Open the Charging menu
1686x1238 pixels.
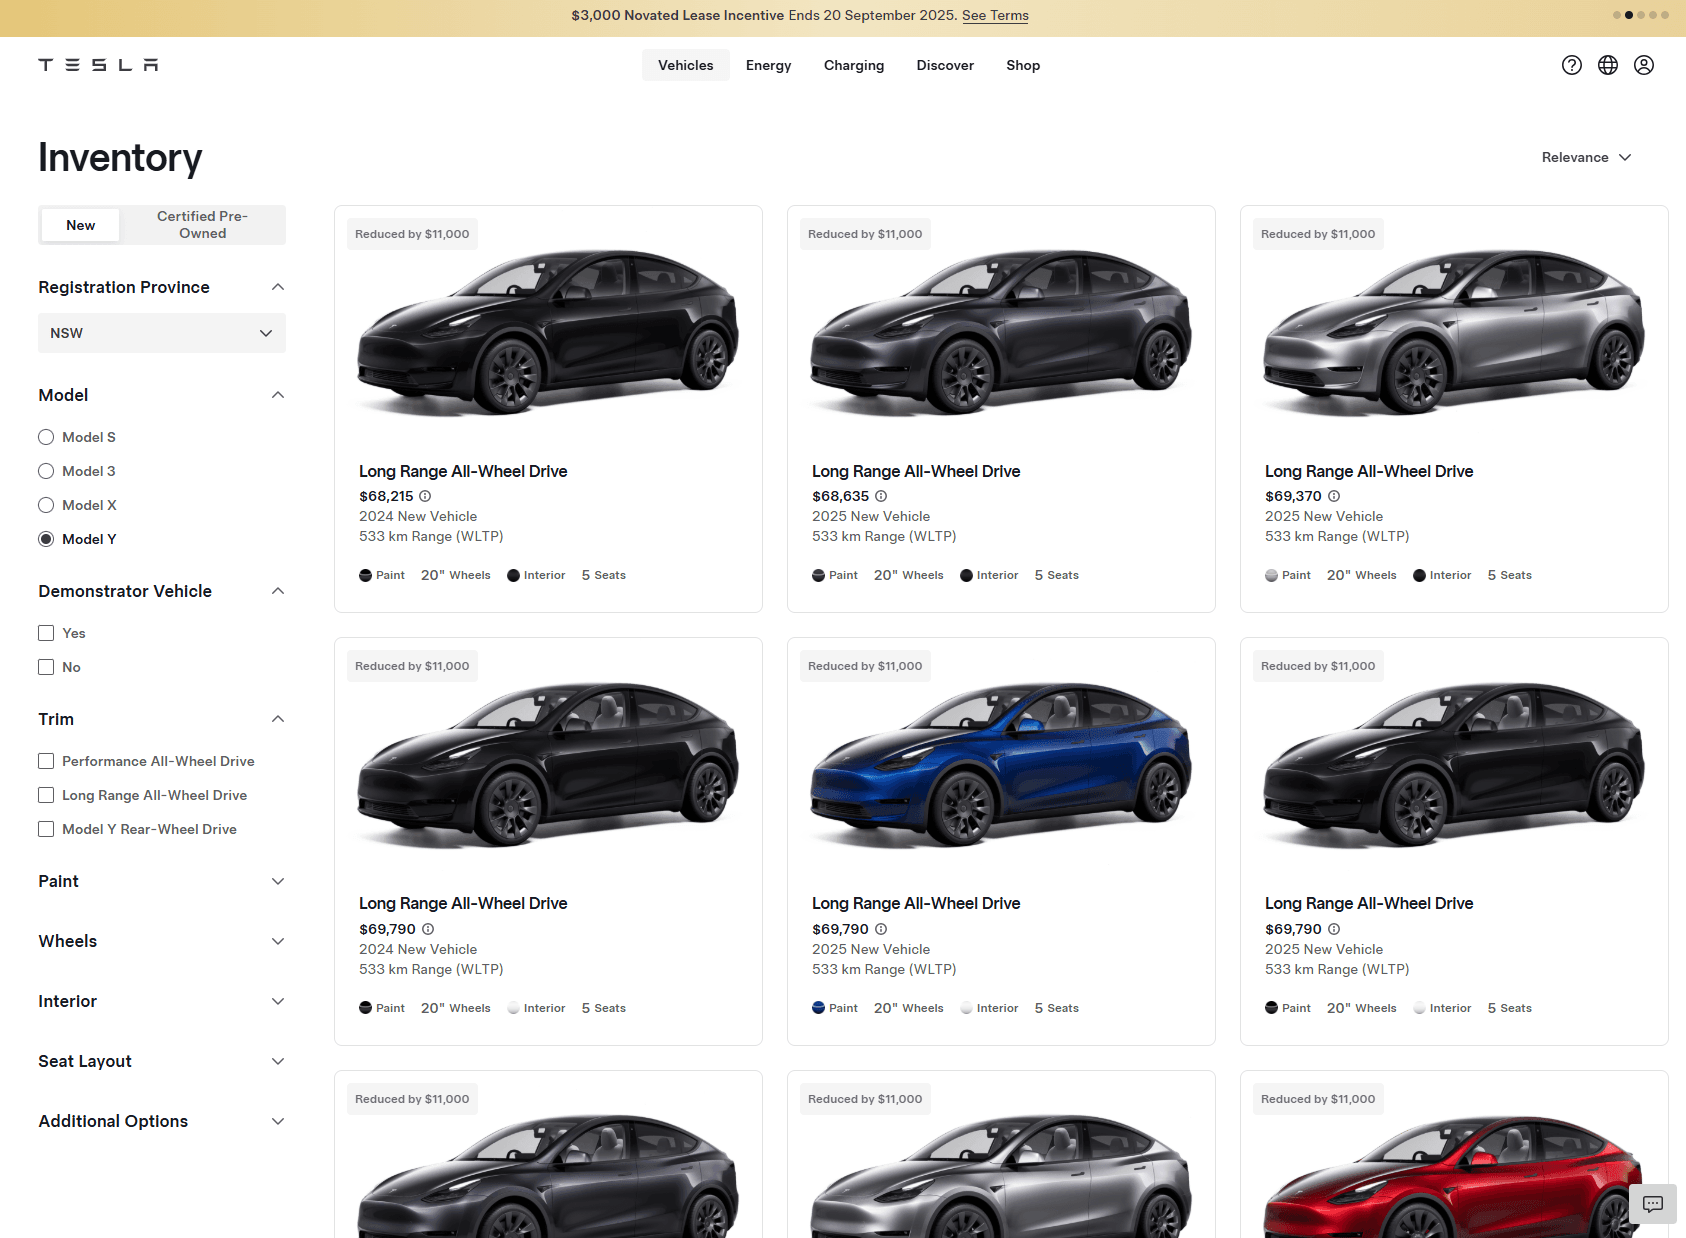[854, 65]
